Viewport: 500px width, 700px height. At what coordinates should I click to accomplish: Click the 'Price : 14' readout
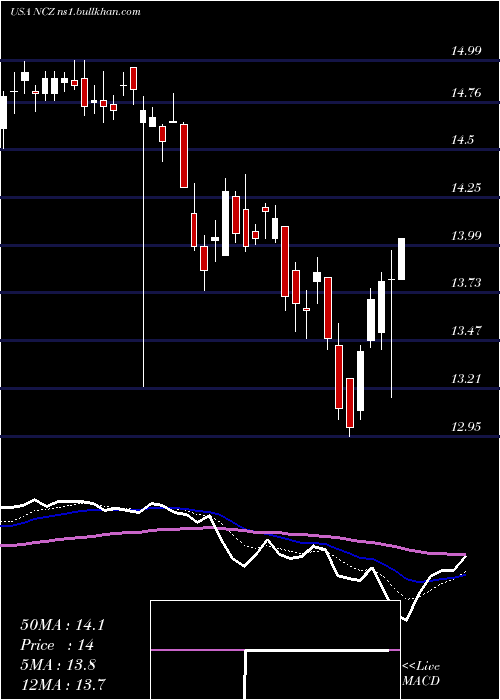[57, 645]
